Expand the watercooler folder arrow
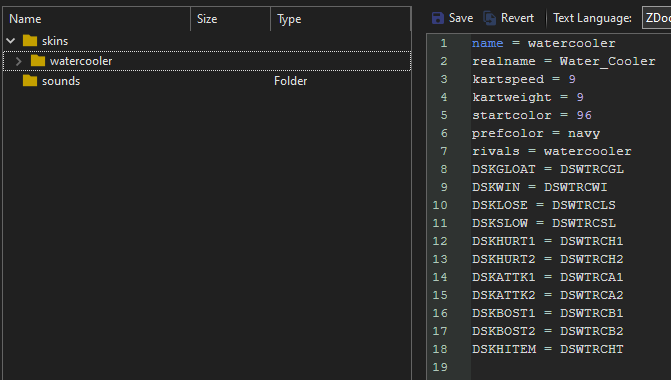 pyautogui.click(x=18, y=61)
